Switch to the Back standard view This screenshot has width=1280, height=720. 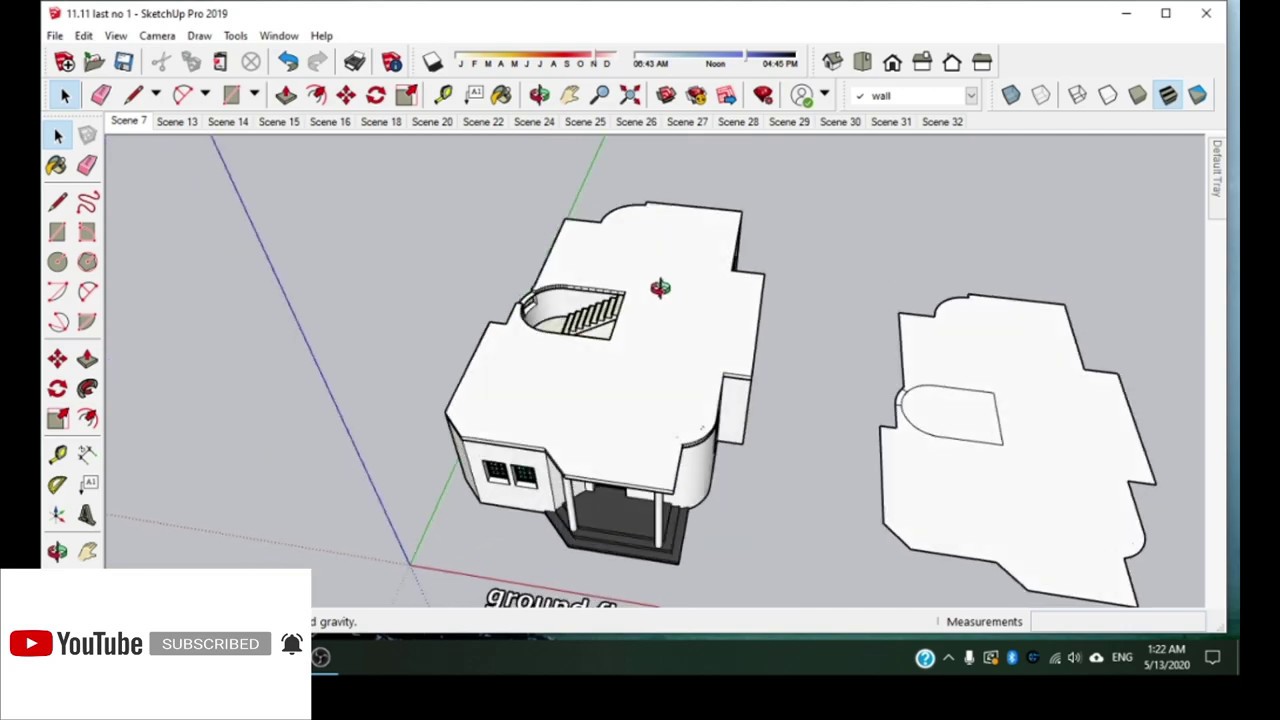point(952,62)
